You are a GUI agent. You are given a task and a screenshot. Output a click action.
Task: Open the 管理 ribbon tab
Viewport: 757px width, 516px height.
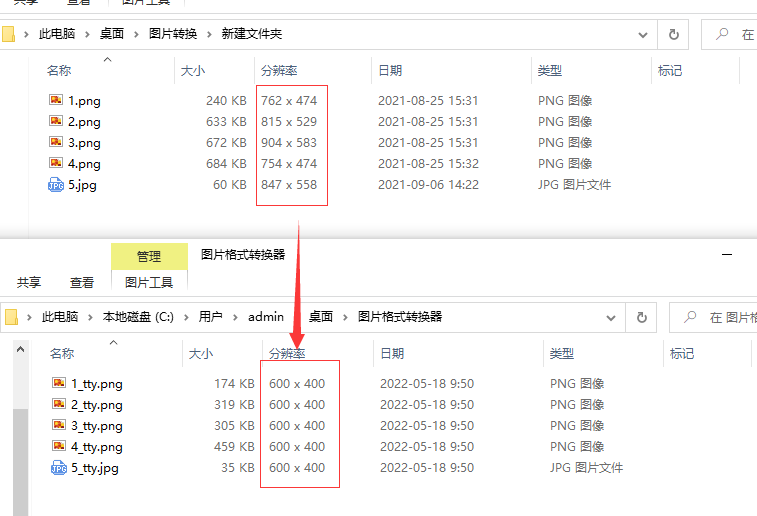(149, 256)
